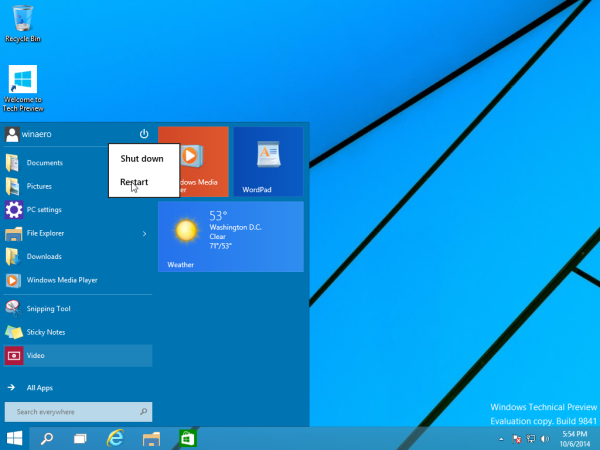Open File Explorer from the taskbar
Viewport: 600px width, 450px height.
pos(151,439)
